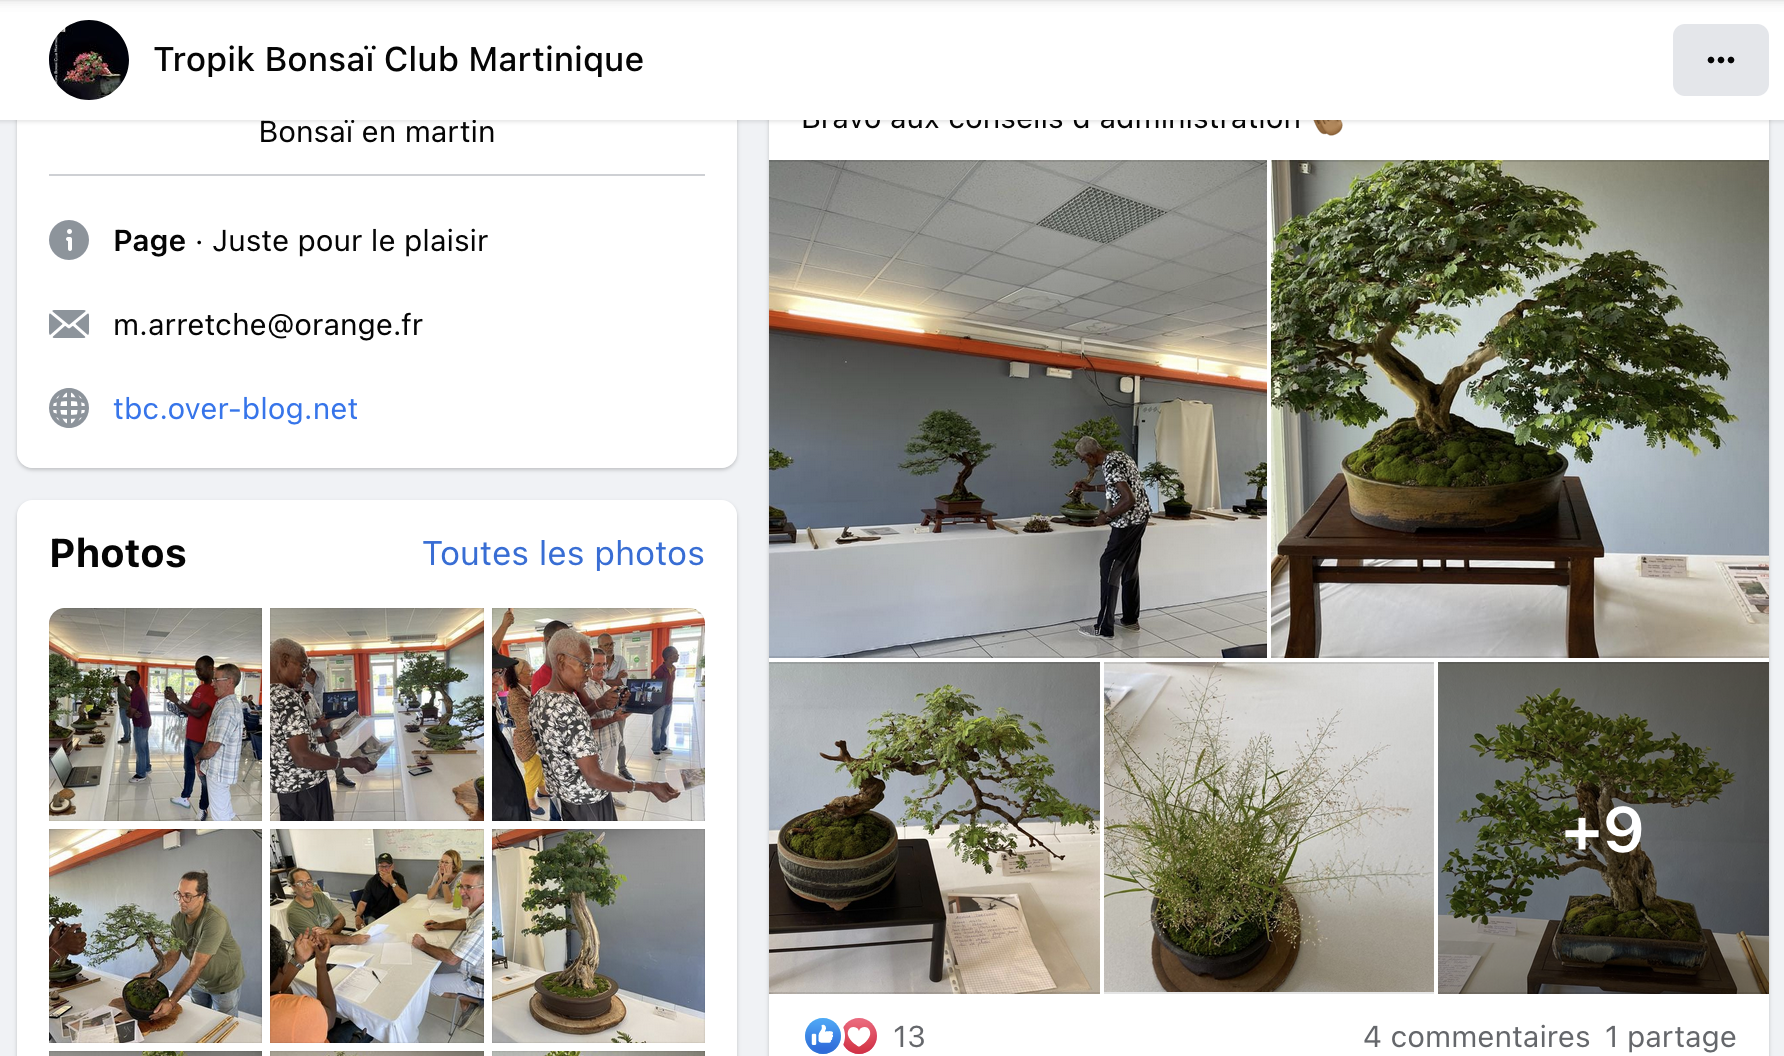Viewport: 1784px width, 1056px height.
Task: Click the red heart reaction icon
Action: point(859,1036)
